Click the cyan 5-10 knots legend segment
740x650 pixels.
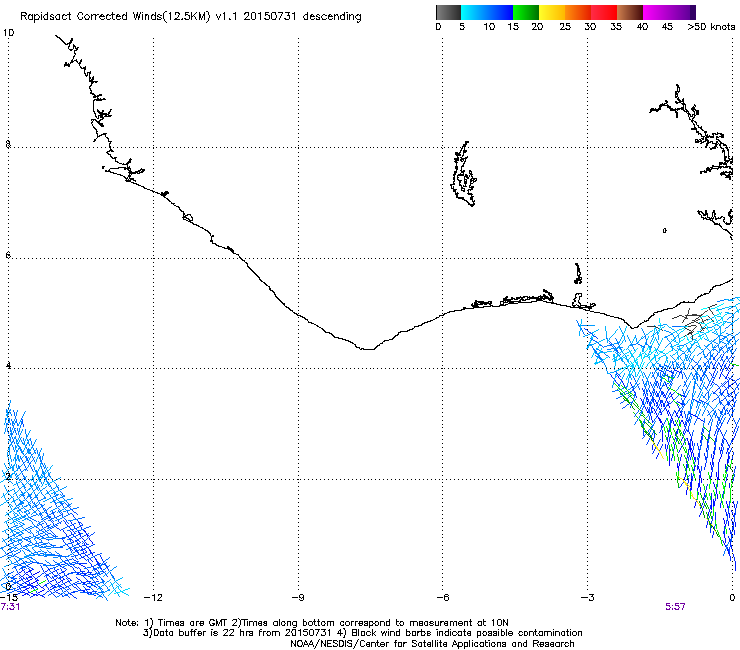pos(474,12)
